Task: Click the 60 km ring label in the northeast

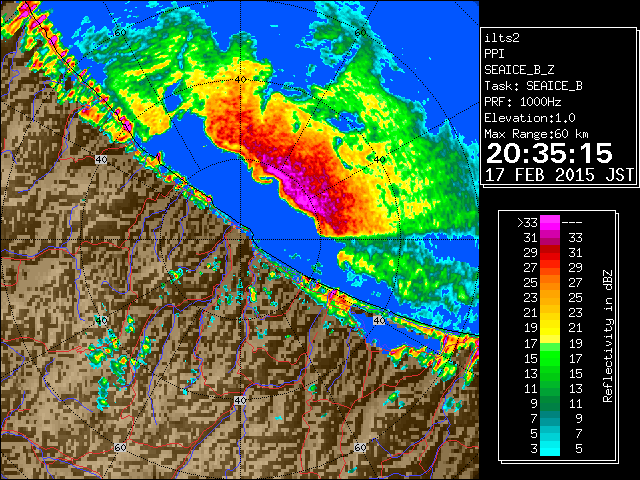Action: coord(360,33)
